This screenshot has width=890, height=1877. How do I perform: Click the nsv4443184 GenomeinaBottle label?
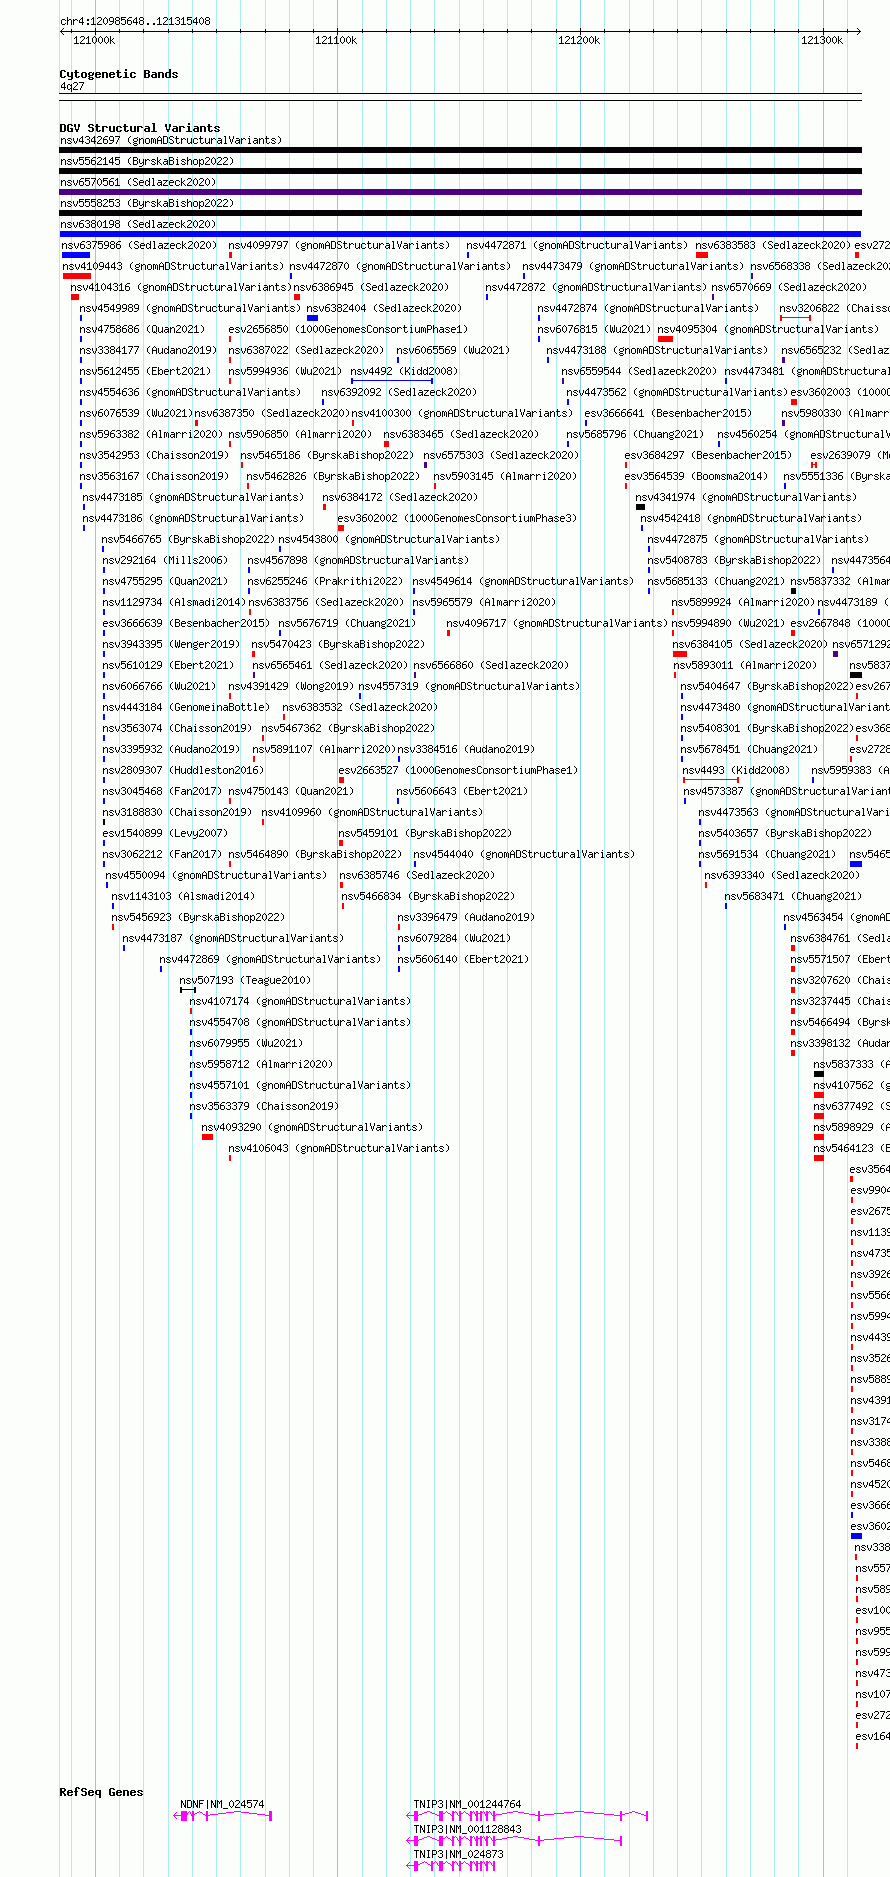tap(186, 707)
